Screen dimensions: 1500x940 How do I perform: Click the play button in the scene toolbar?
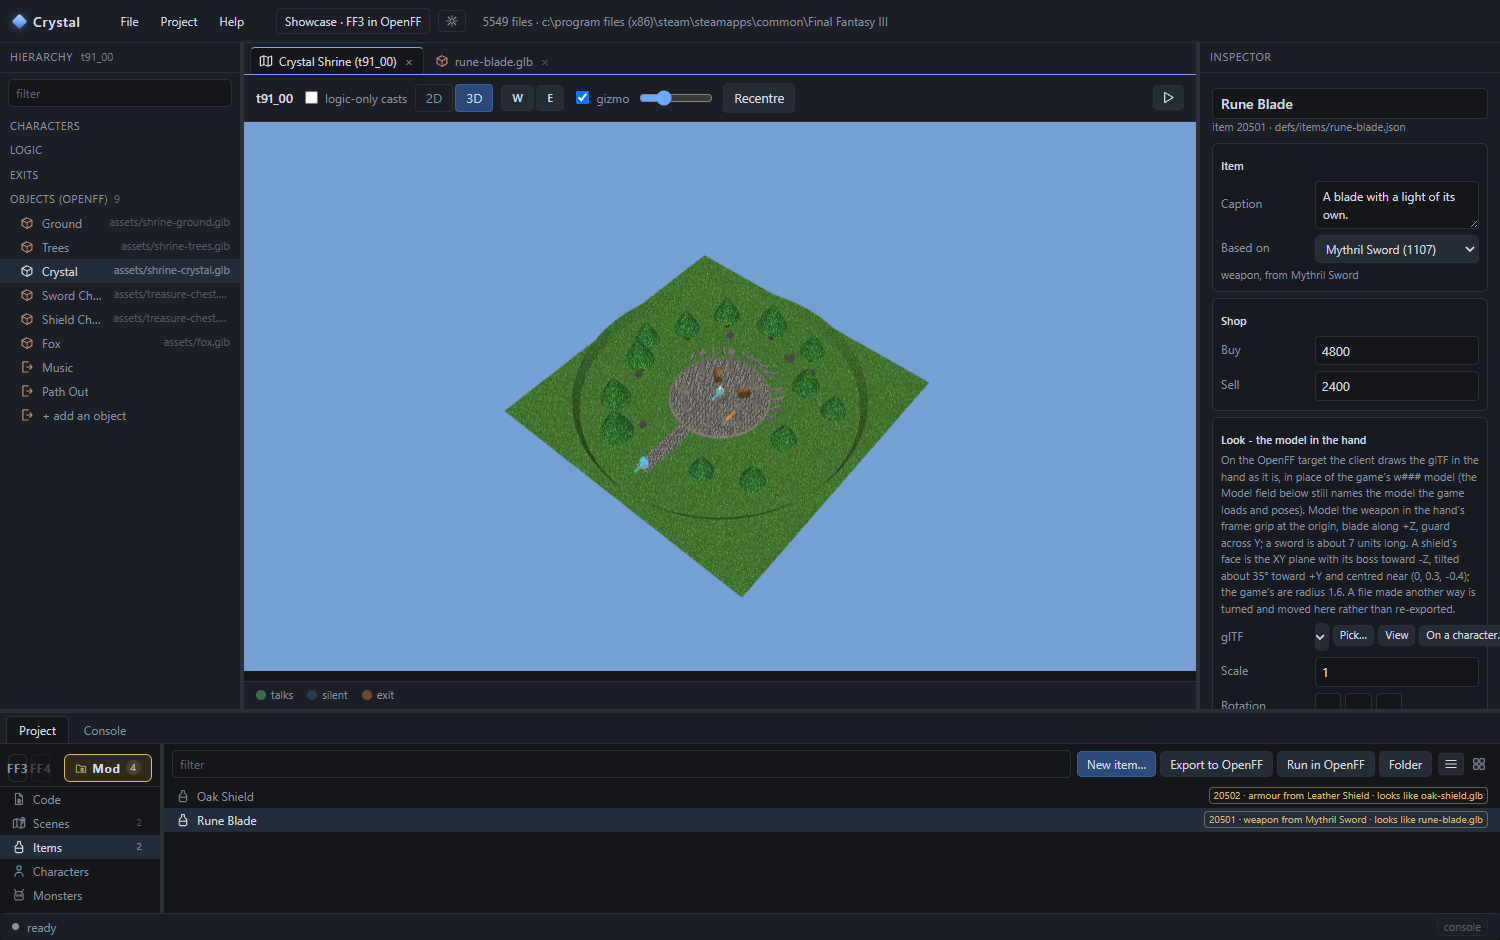click(1168, 98)
